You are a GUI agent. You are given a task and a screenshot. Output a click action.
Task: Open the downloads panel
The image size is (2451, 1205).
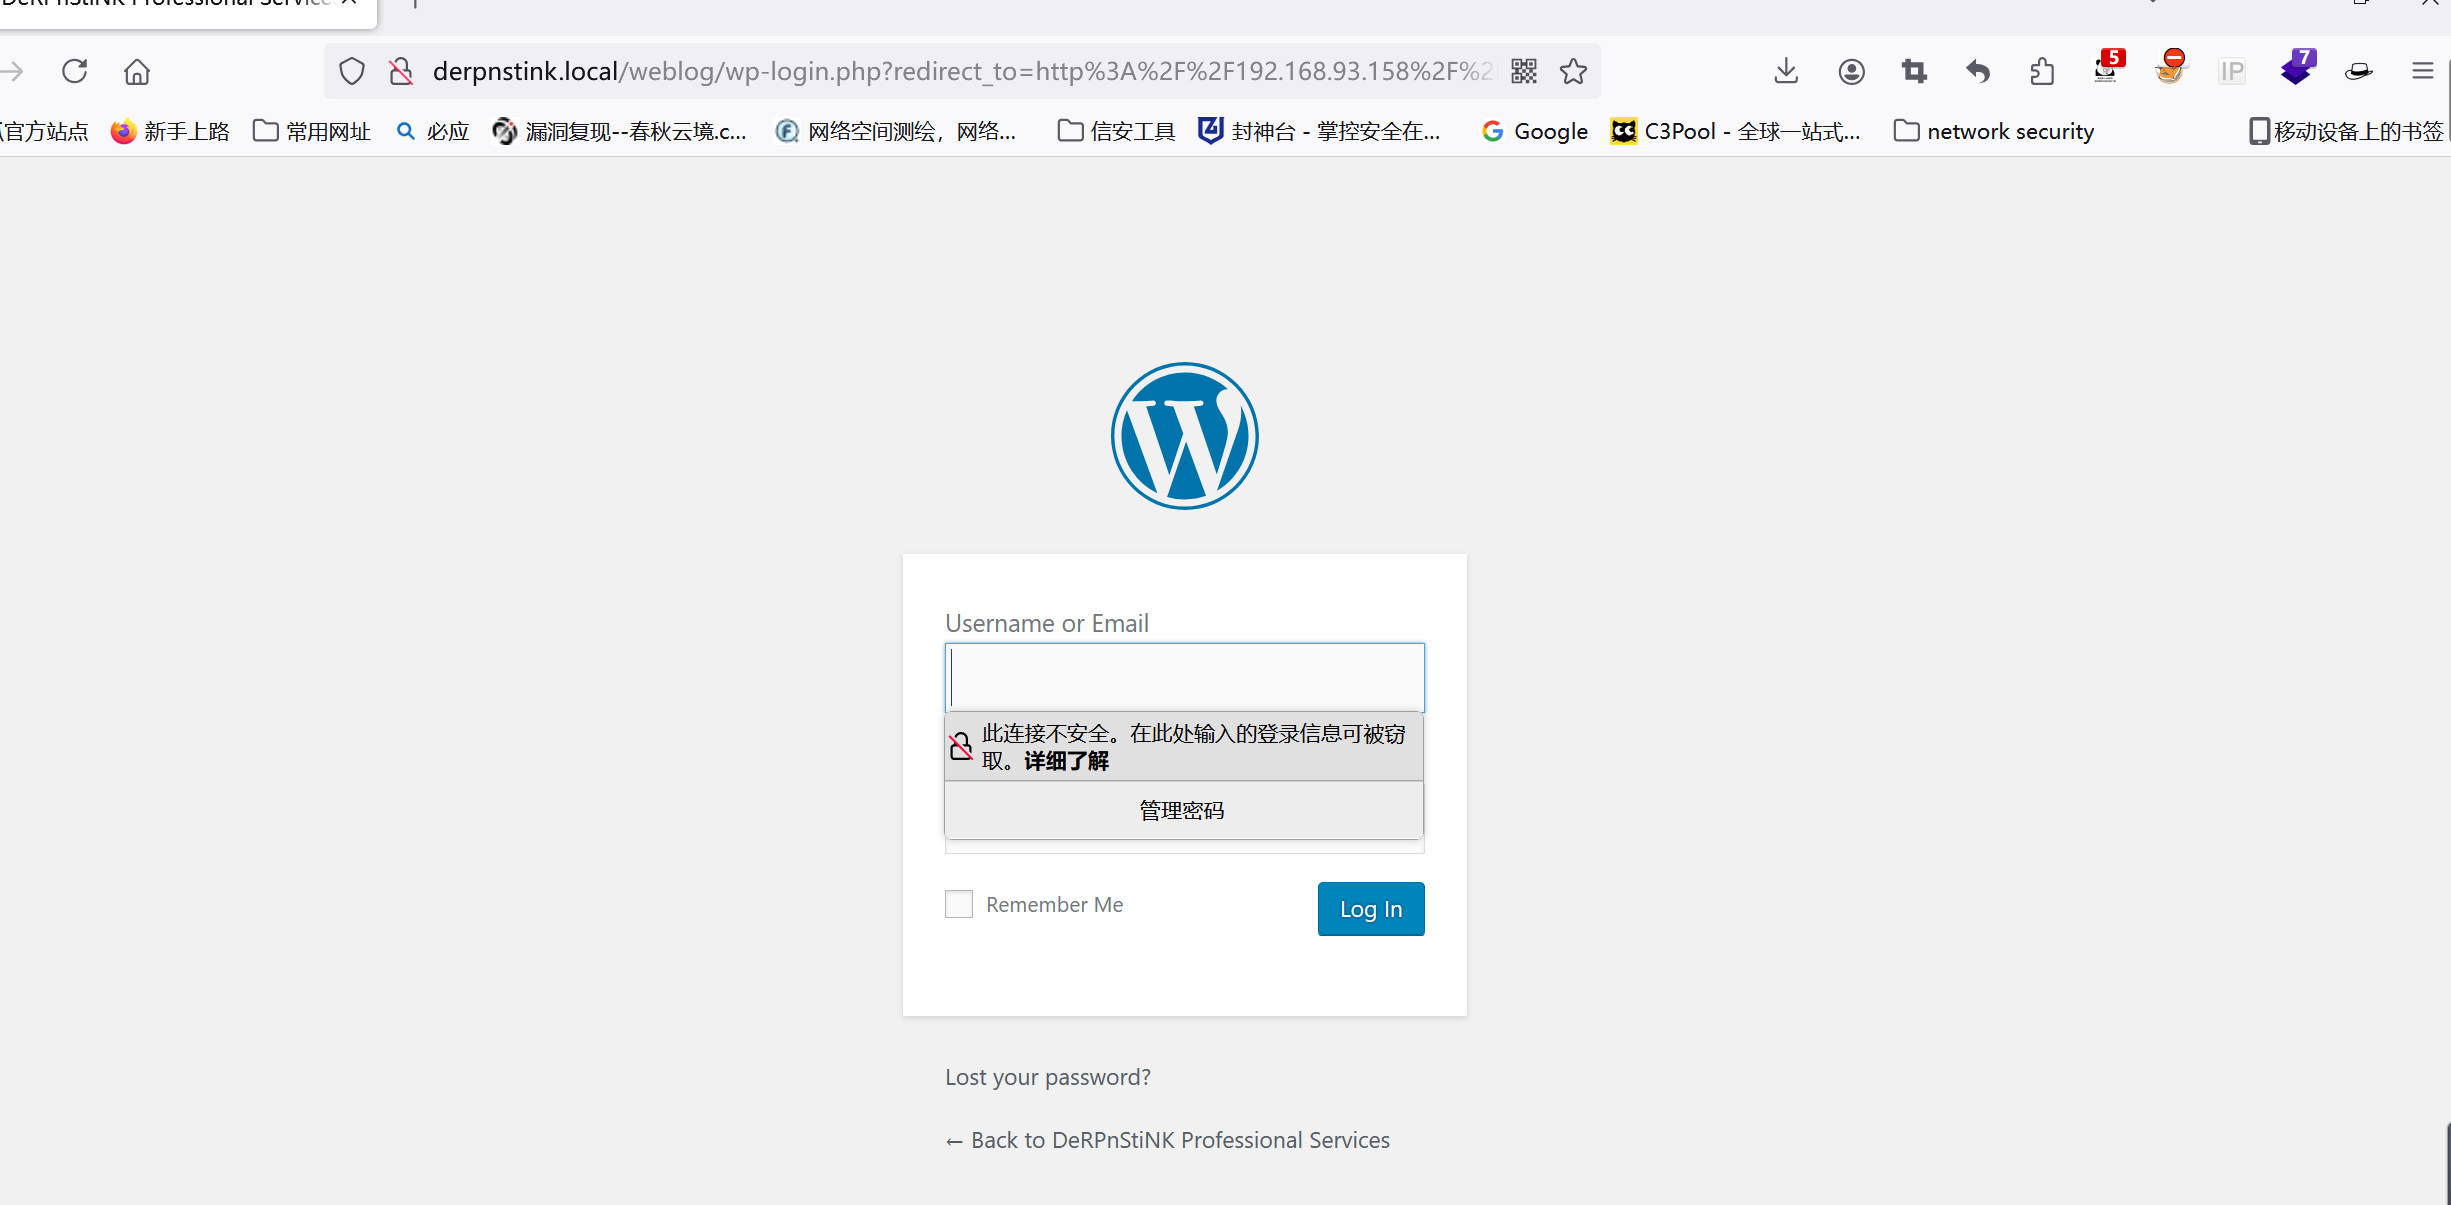click(x=1786, y=71)
